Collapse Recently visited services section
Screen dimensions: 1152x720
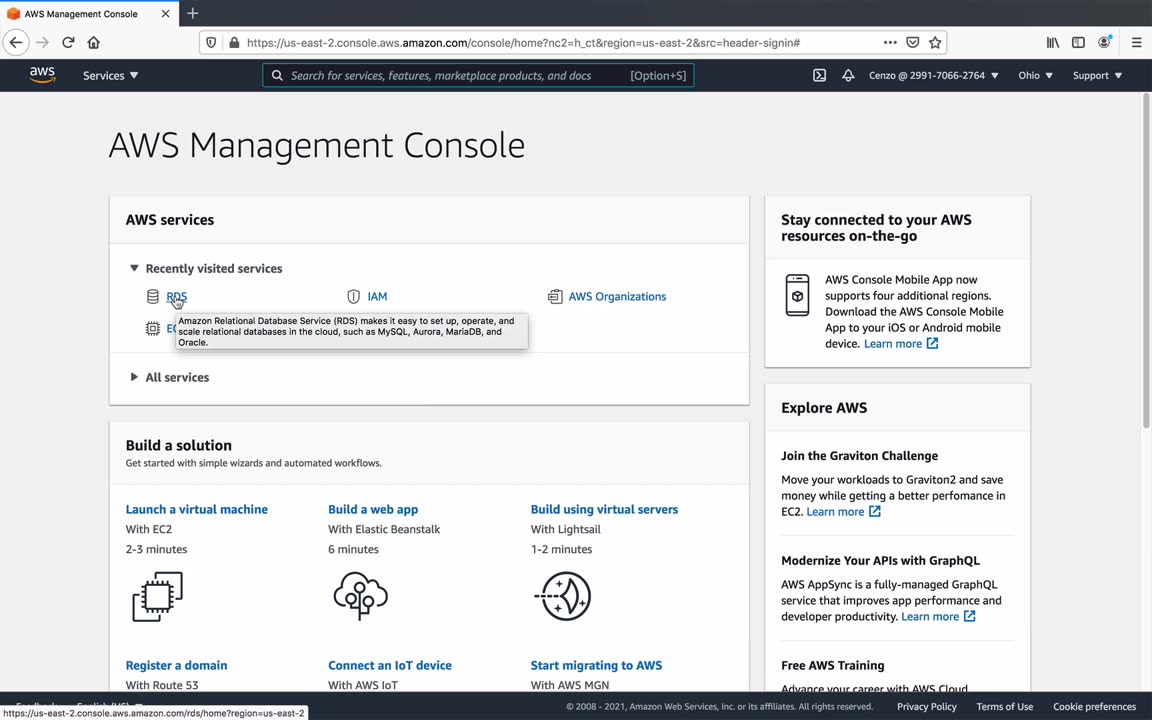(134, 268)
